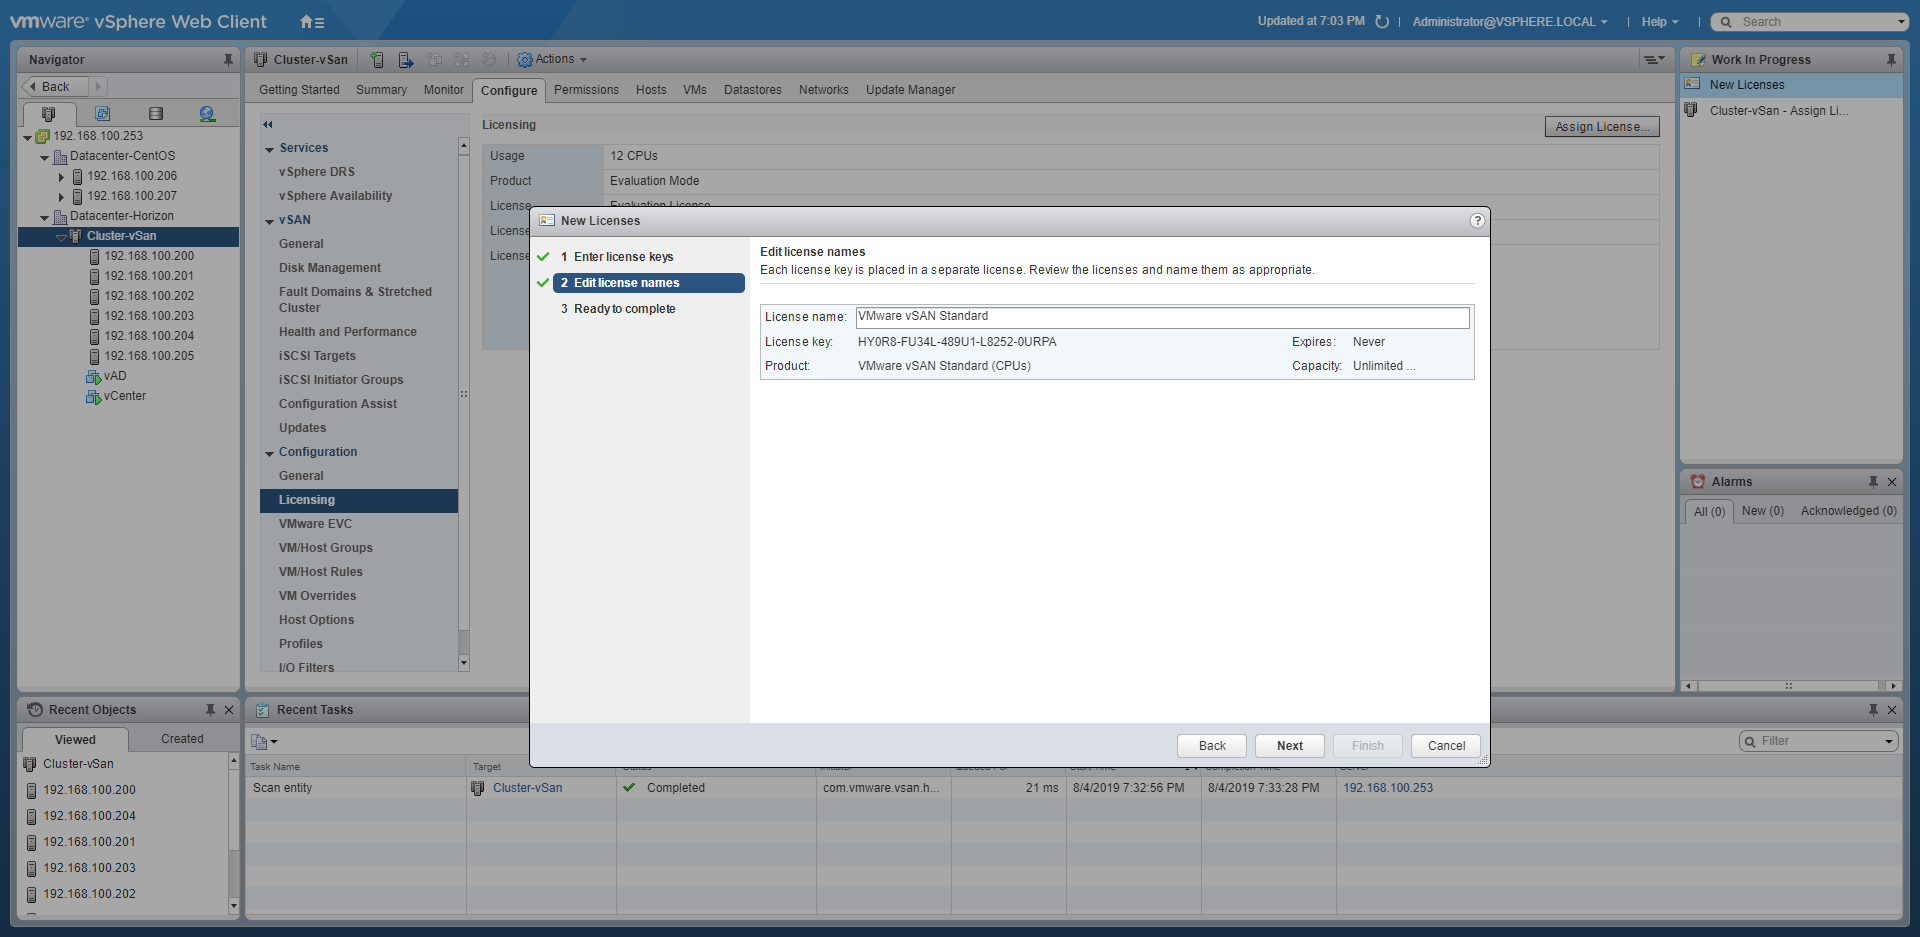
Task: Click the refresh icon beside update time
Action: pyautogui.click(x=1382, y=22)
